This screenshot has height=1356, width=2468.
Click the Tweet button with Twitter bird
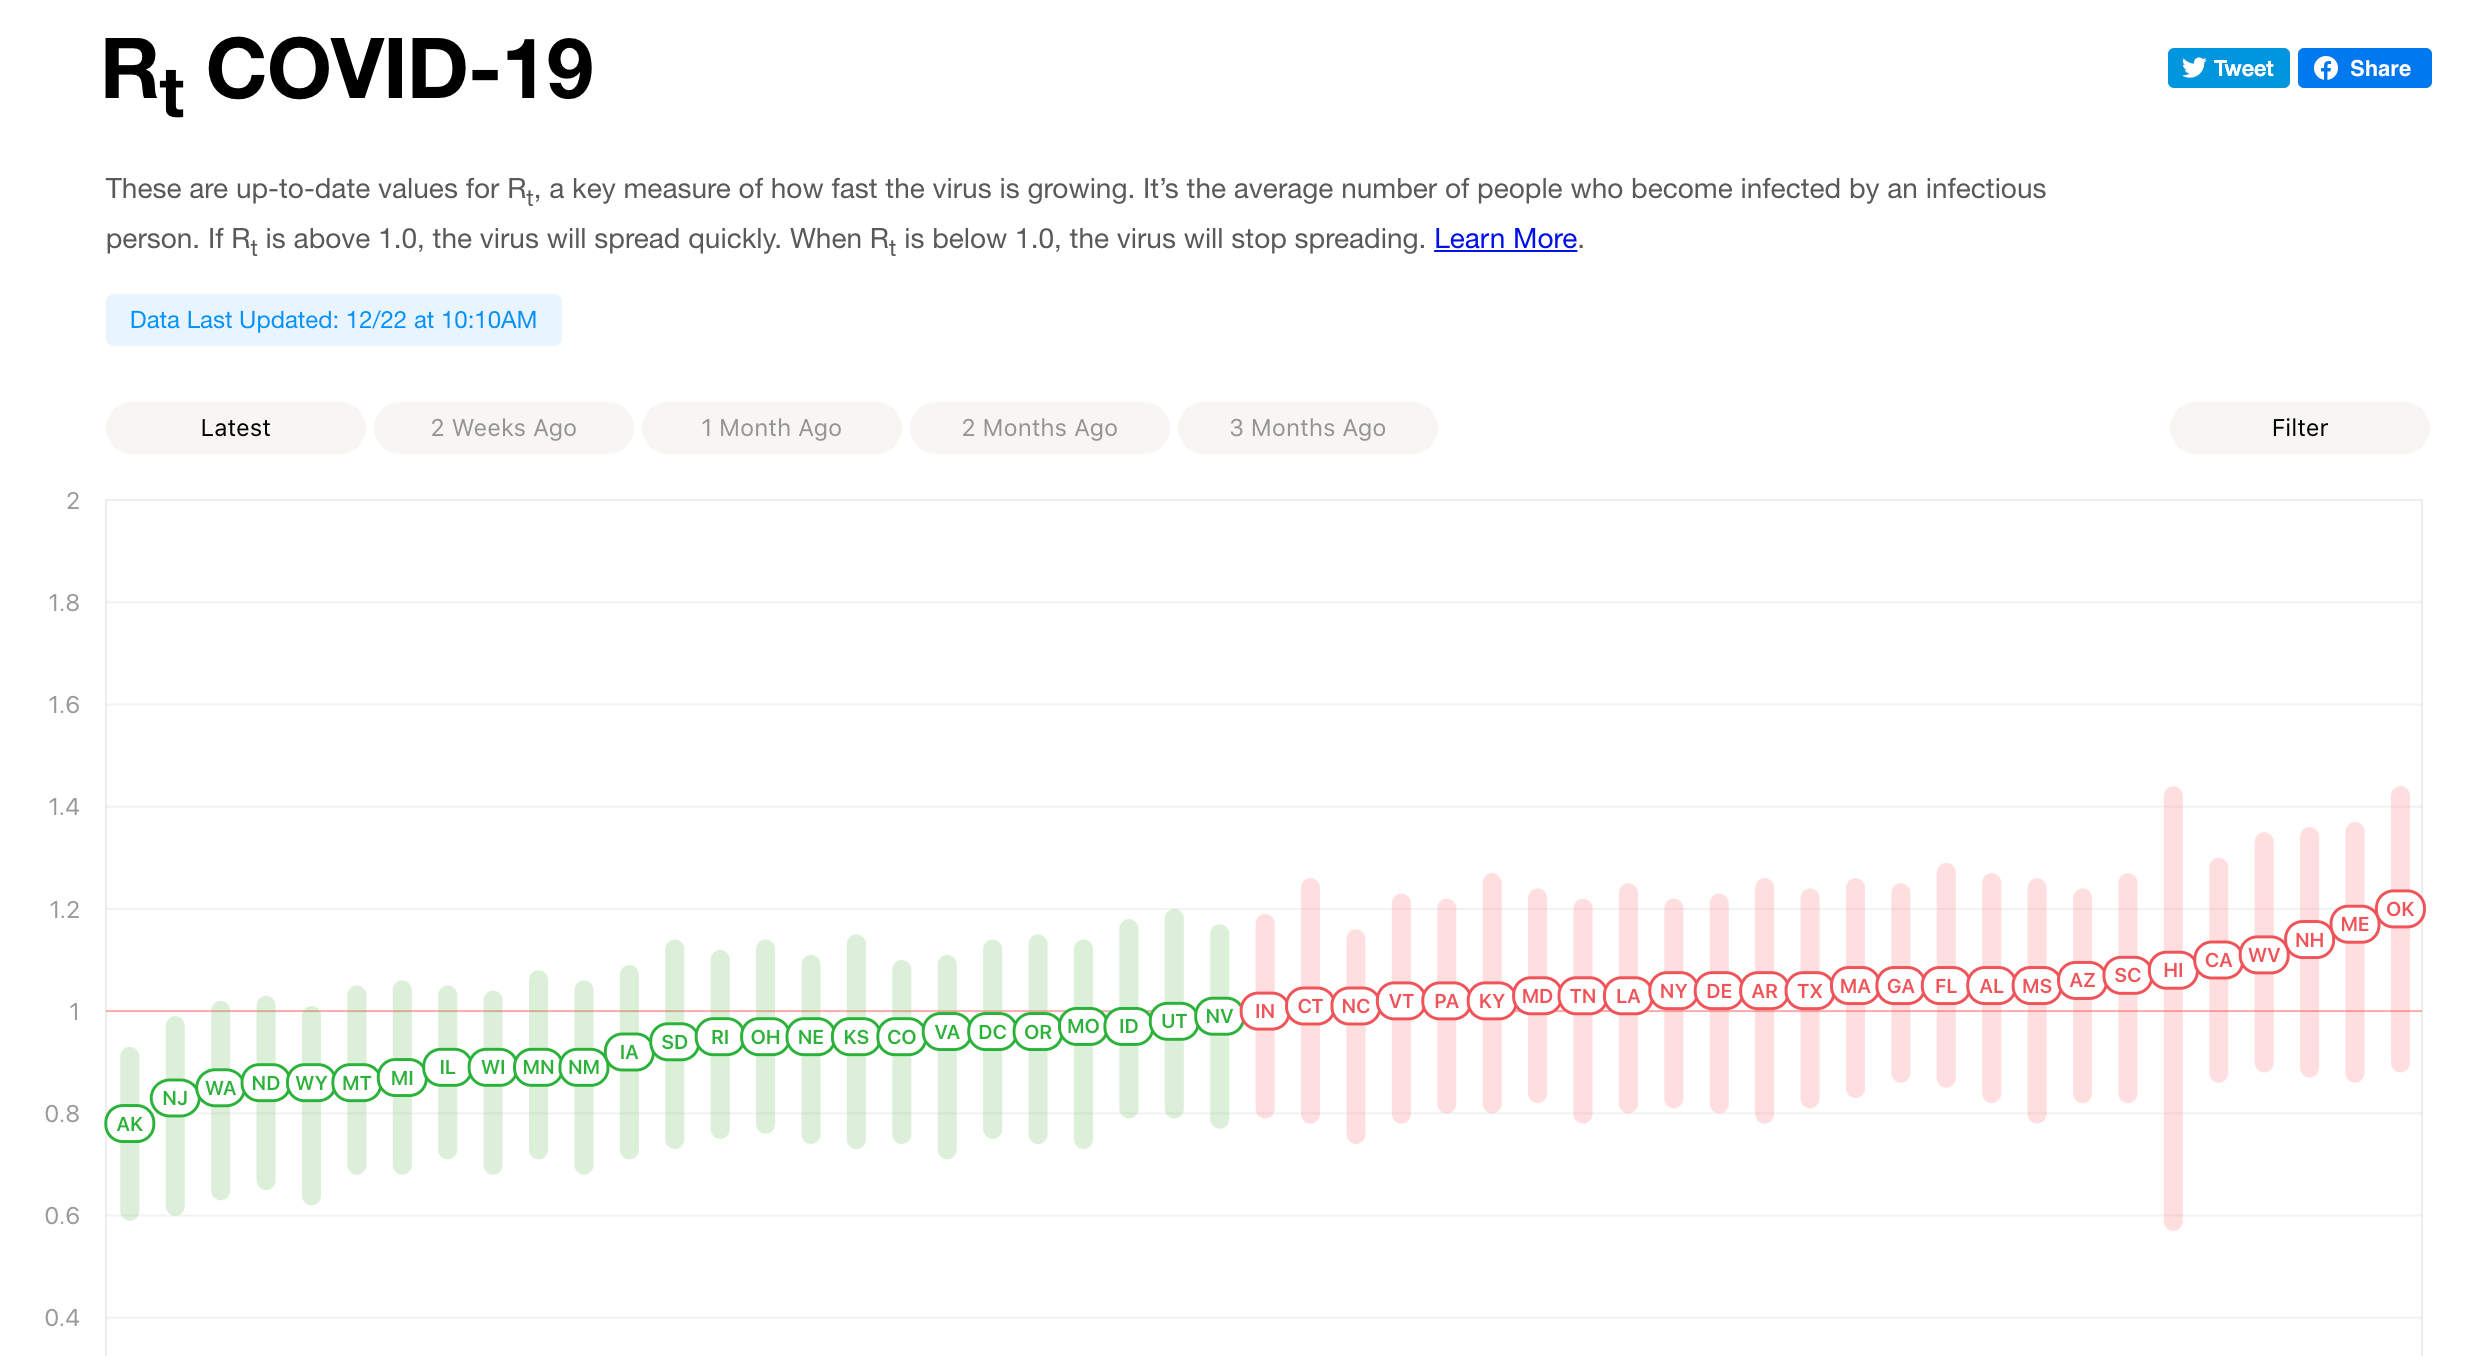pyautogui.click(x=2227, y=68)
